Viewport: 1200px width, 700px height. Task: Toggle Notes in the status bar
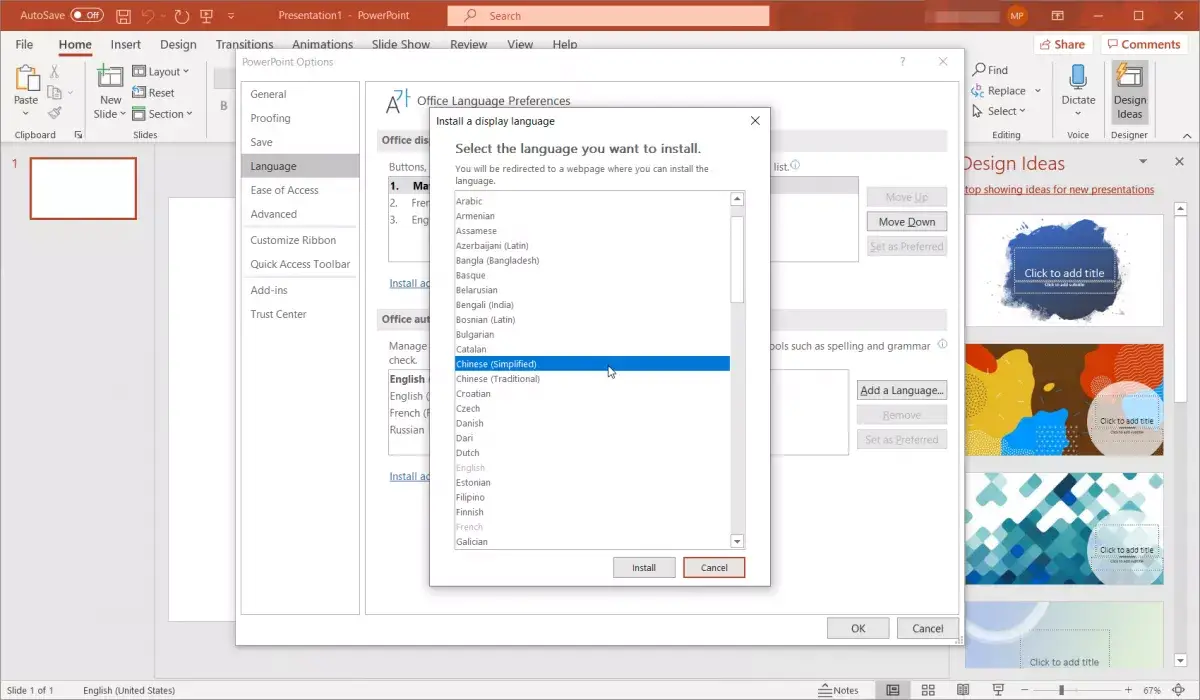pyautogui.click(x=838, y=690)
